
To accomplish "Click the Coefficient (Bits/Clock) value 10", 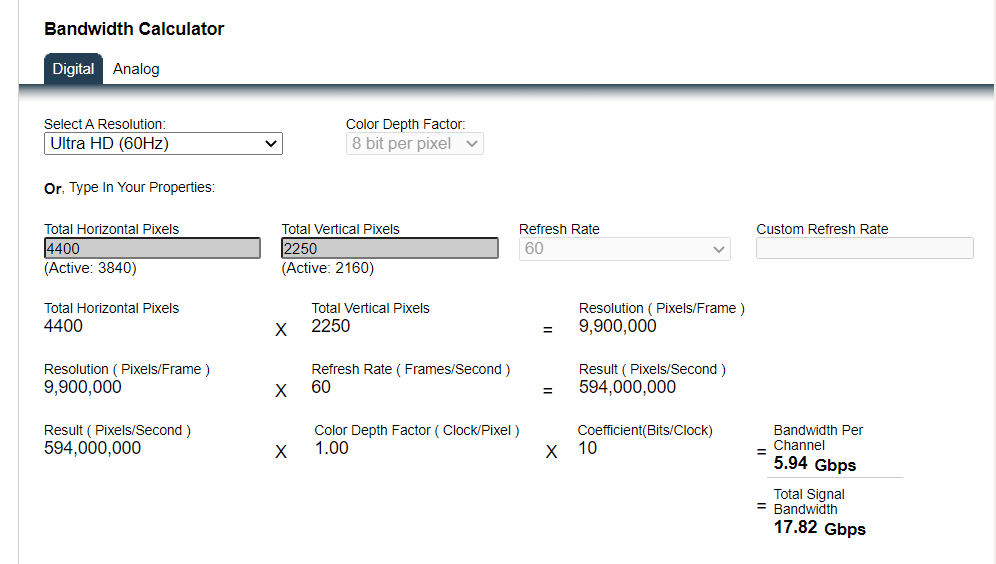I will 587,448.
